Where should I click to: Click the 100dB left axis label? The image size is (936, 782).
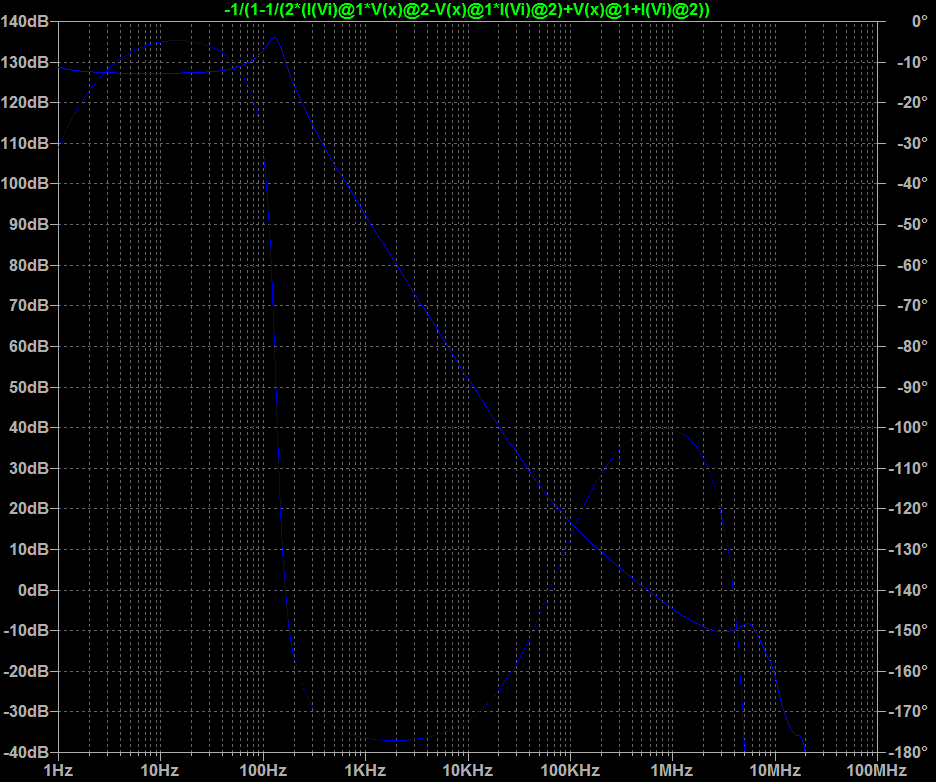click(x=24, y=183)
